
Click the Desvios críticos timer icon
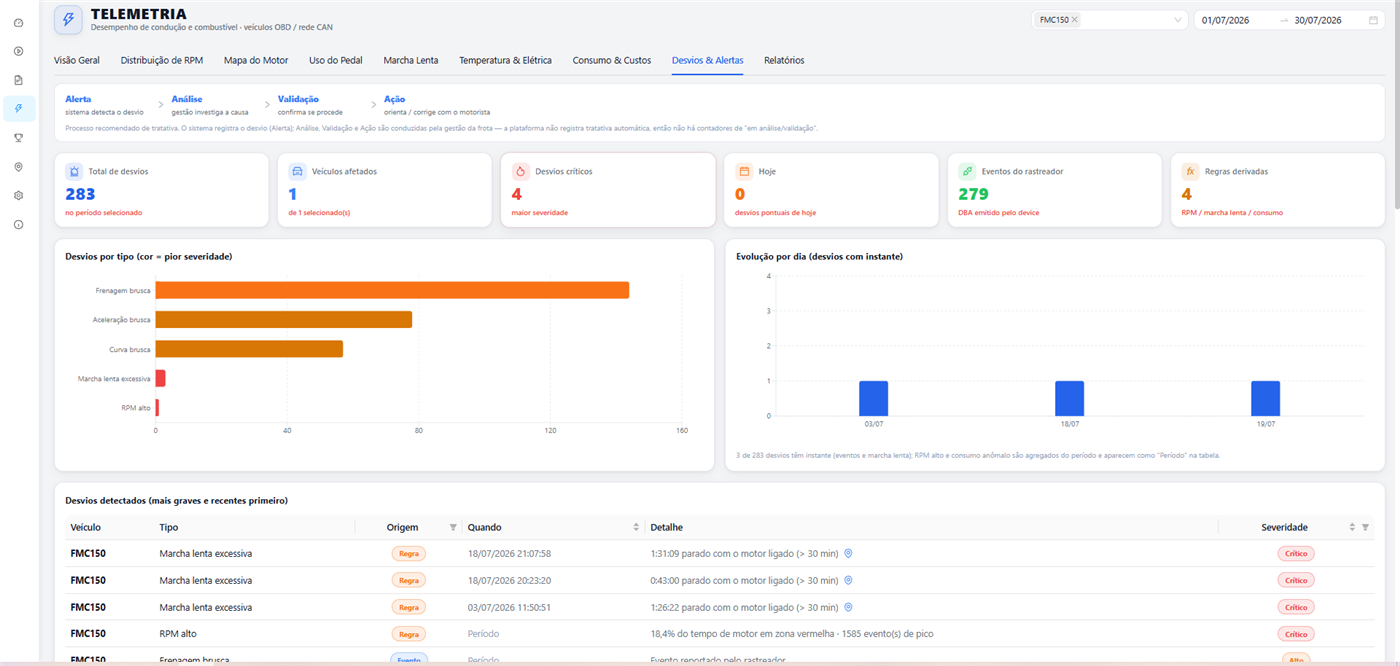tap(520, 171)
